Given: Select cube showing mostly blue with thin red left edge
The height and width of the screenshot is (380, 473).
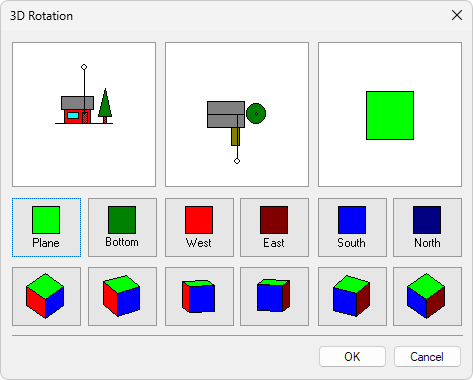Looking at the screenshot, I should click(x=199, y=296).
